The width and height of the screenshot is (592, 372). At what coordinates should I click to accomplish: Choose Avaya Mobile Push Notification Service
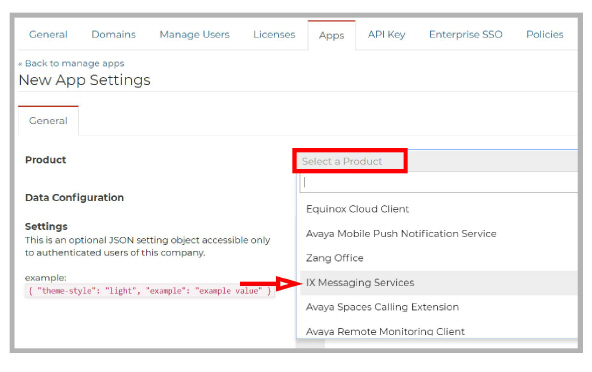click(x=439, y=233)
